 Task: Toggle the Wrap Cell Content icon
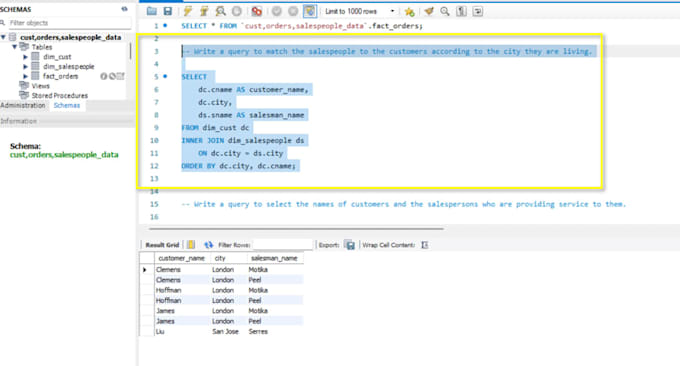[x=425, y=245]
